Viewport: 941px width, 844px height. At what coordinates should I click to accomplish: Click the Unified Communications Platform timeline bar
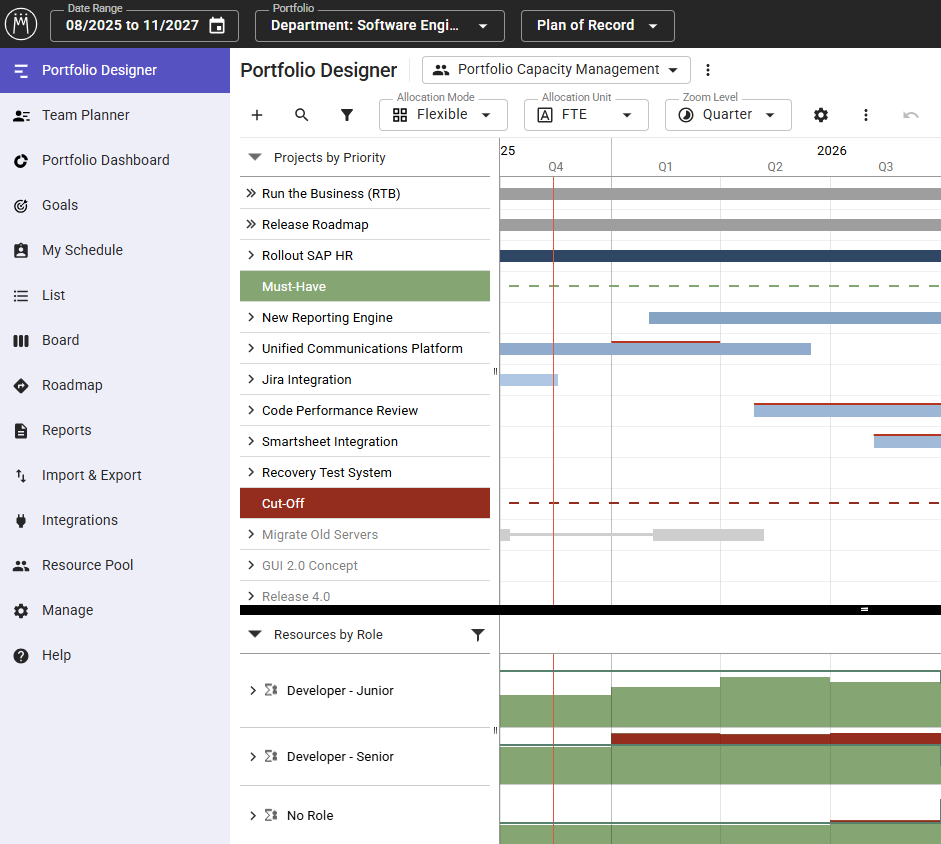[655, 350]
